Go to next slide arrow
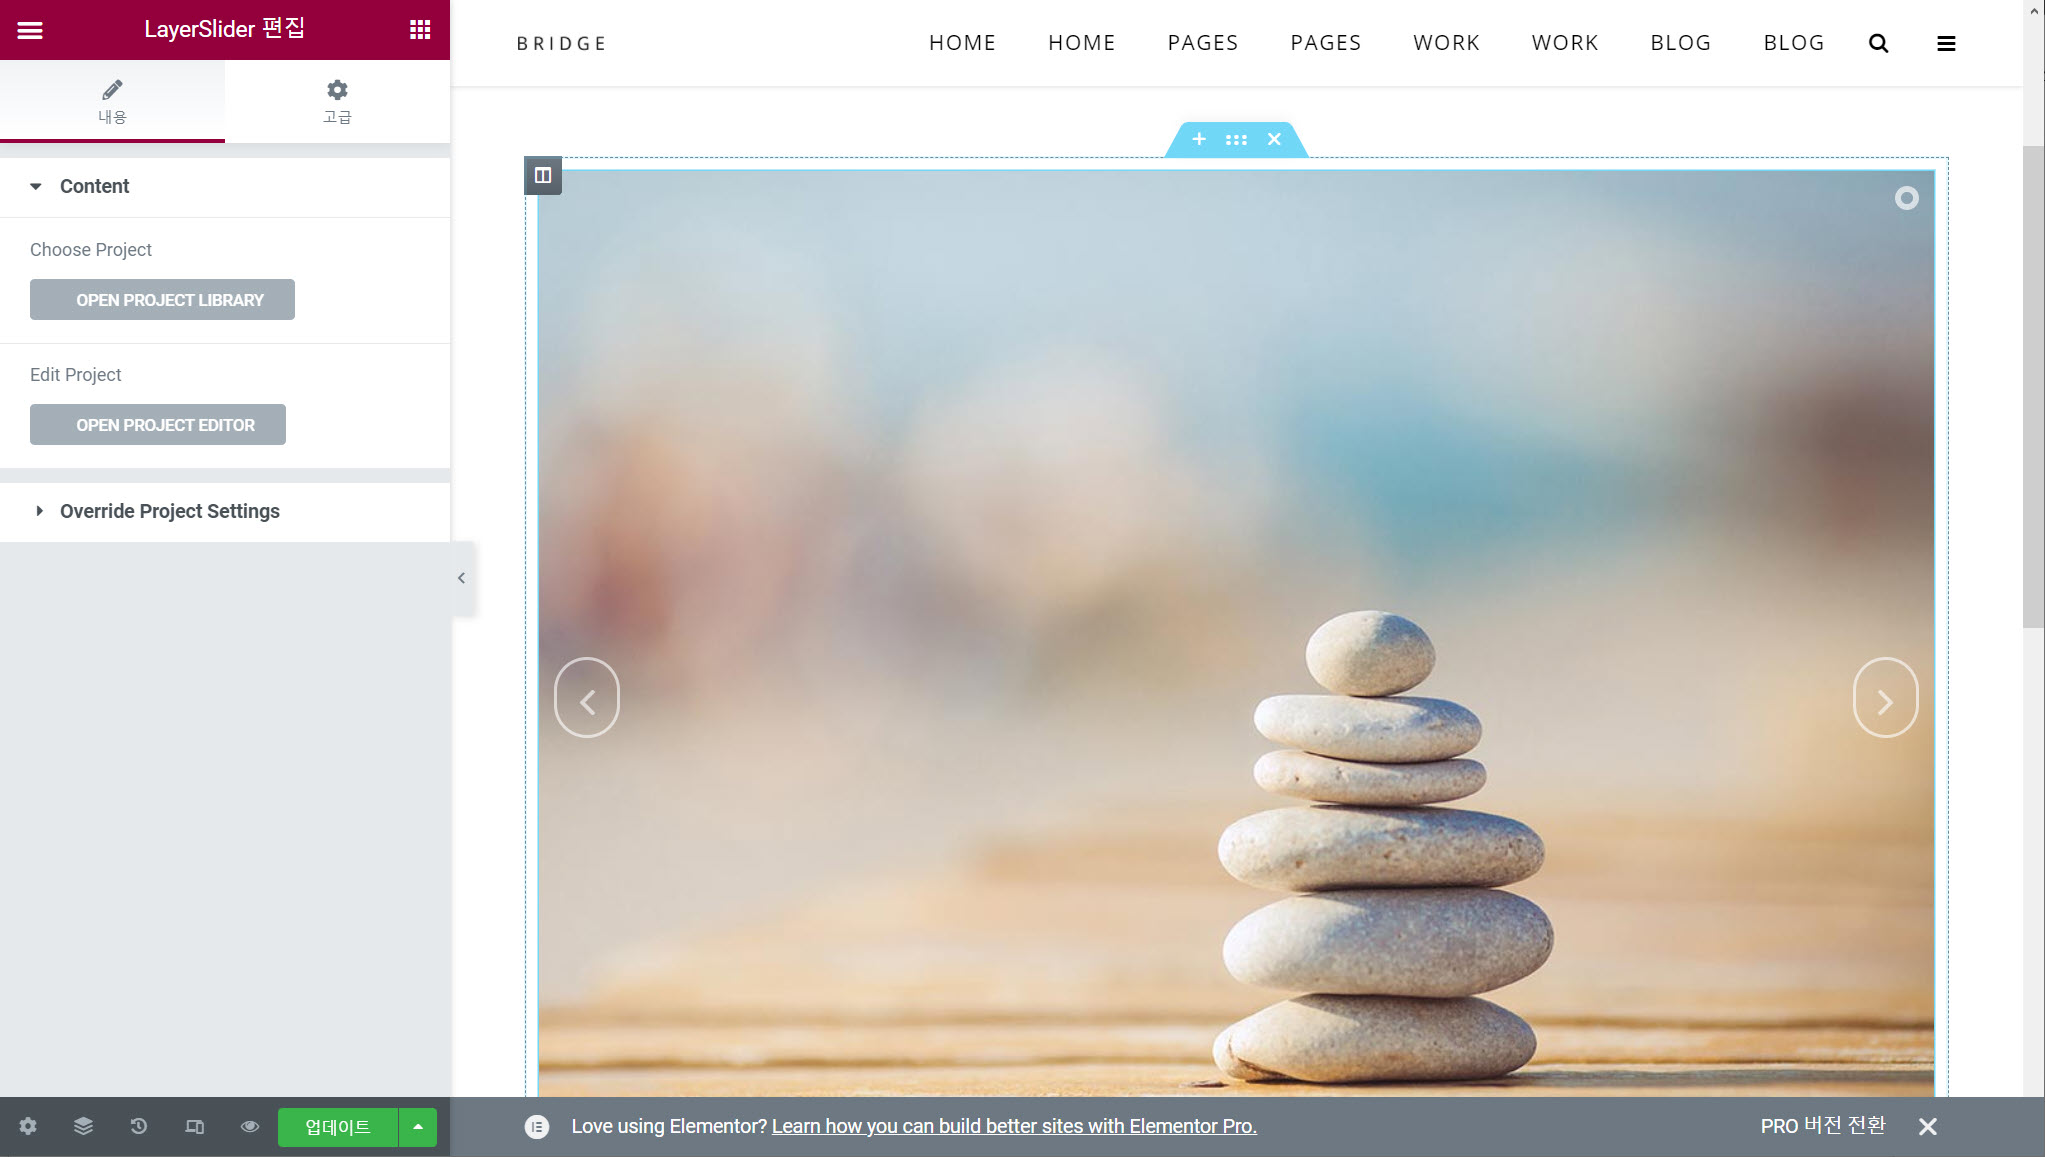2045x1157 pixels. pyautogui.click(x=1885, y=698)
